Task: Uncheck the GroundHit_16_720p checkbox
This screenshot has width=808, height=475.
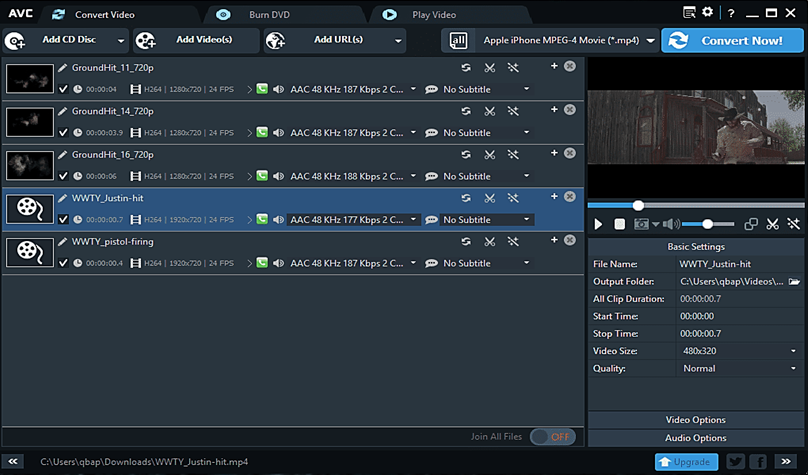Action: tap(63, 176)
